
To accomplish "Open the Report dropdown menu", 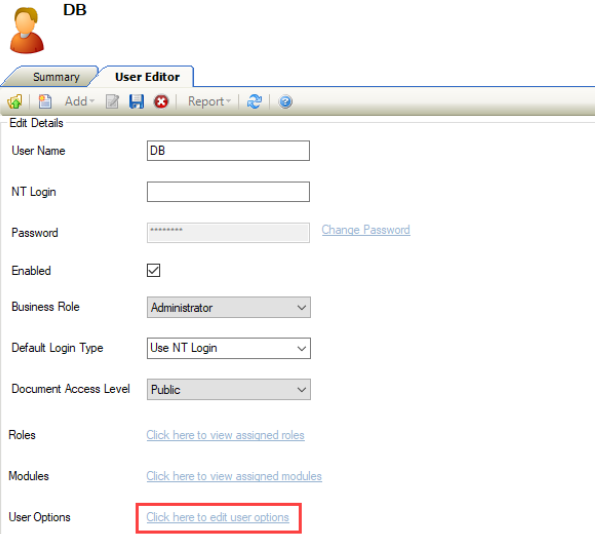I will point(209,101).
